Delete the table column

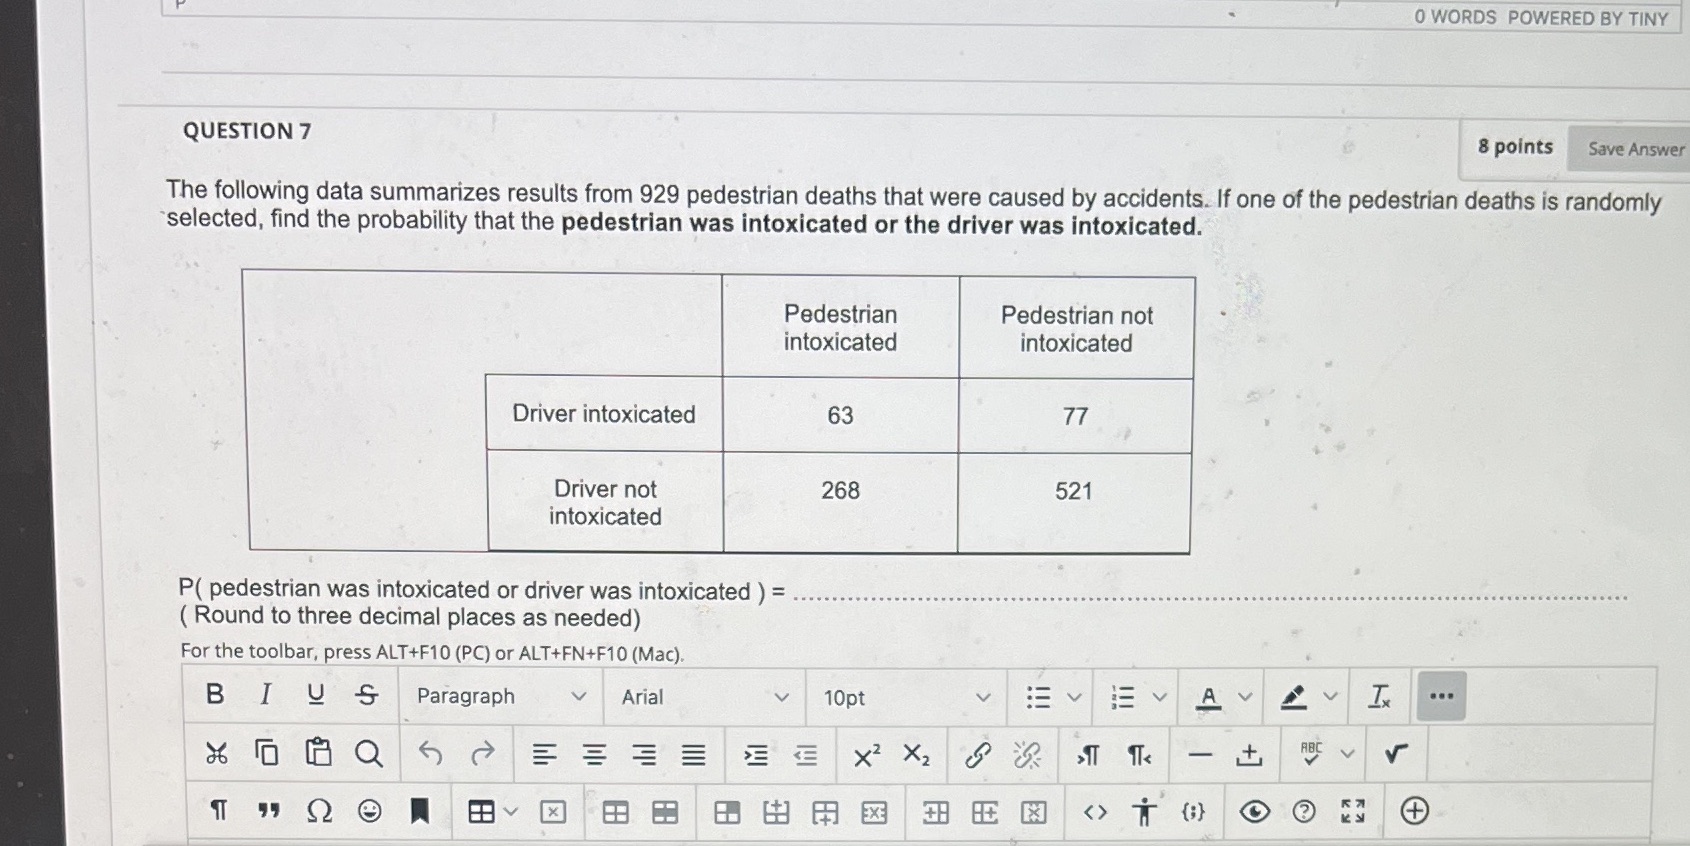click(1033, 813)
